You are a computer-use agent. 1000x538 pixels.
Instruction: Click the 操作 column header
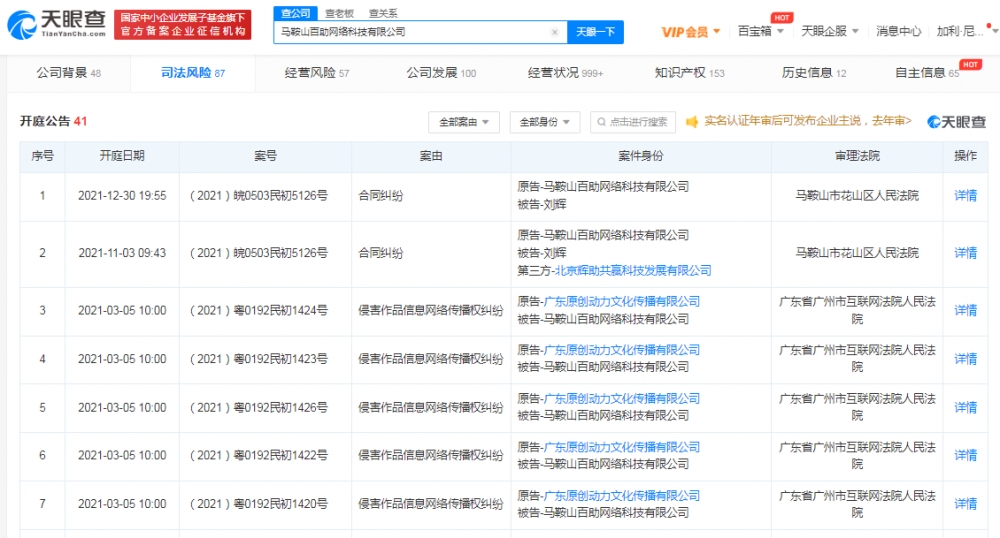click(x=965, y=156)
